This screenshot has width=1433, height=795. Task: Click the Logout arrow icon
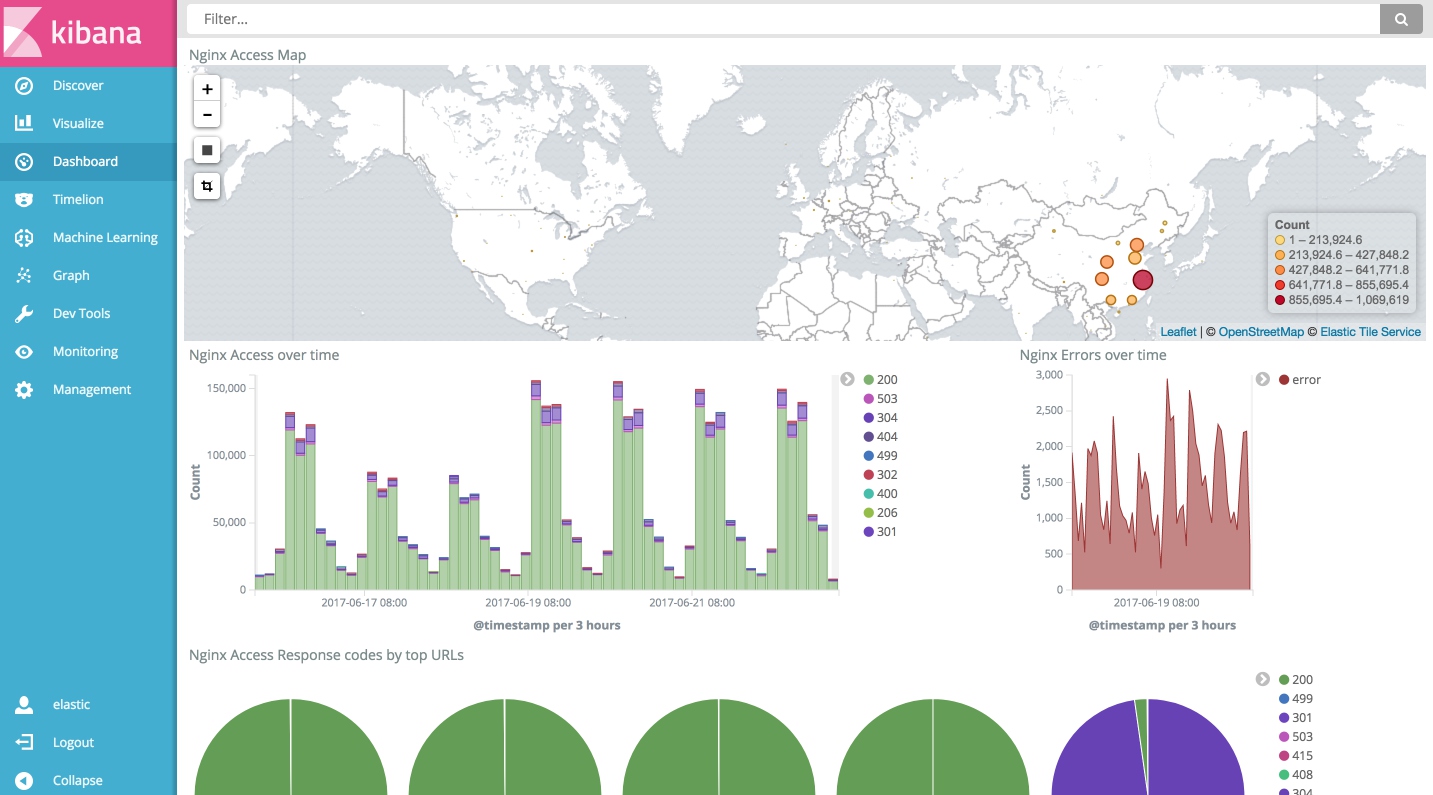click(x=24, y=742)
